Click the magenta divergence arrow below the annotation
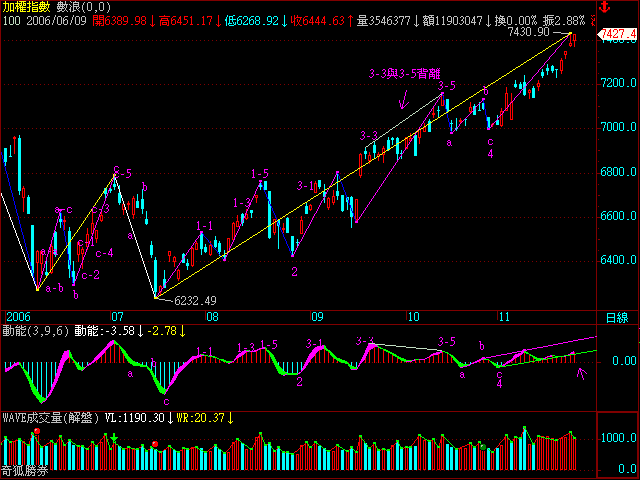Viewport: 640px width, 480px height. click(405, 98)
